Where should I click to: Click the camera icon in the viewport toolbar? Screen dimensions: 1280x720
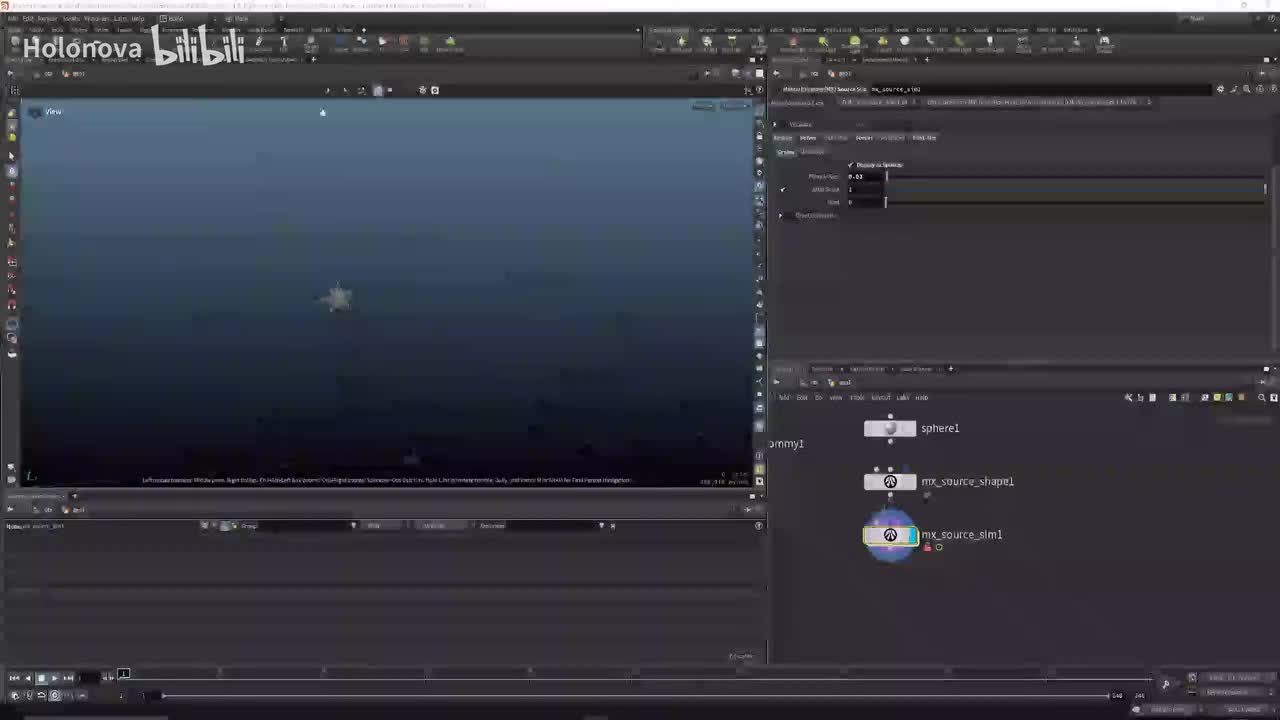[434, 90]
